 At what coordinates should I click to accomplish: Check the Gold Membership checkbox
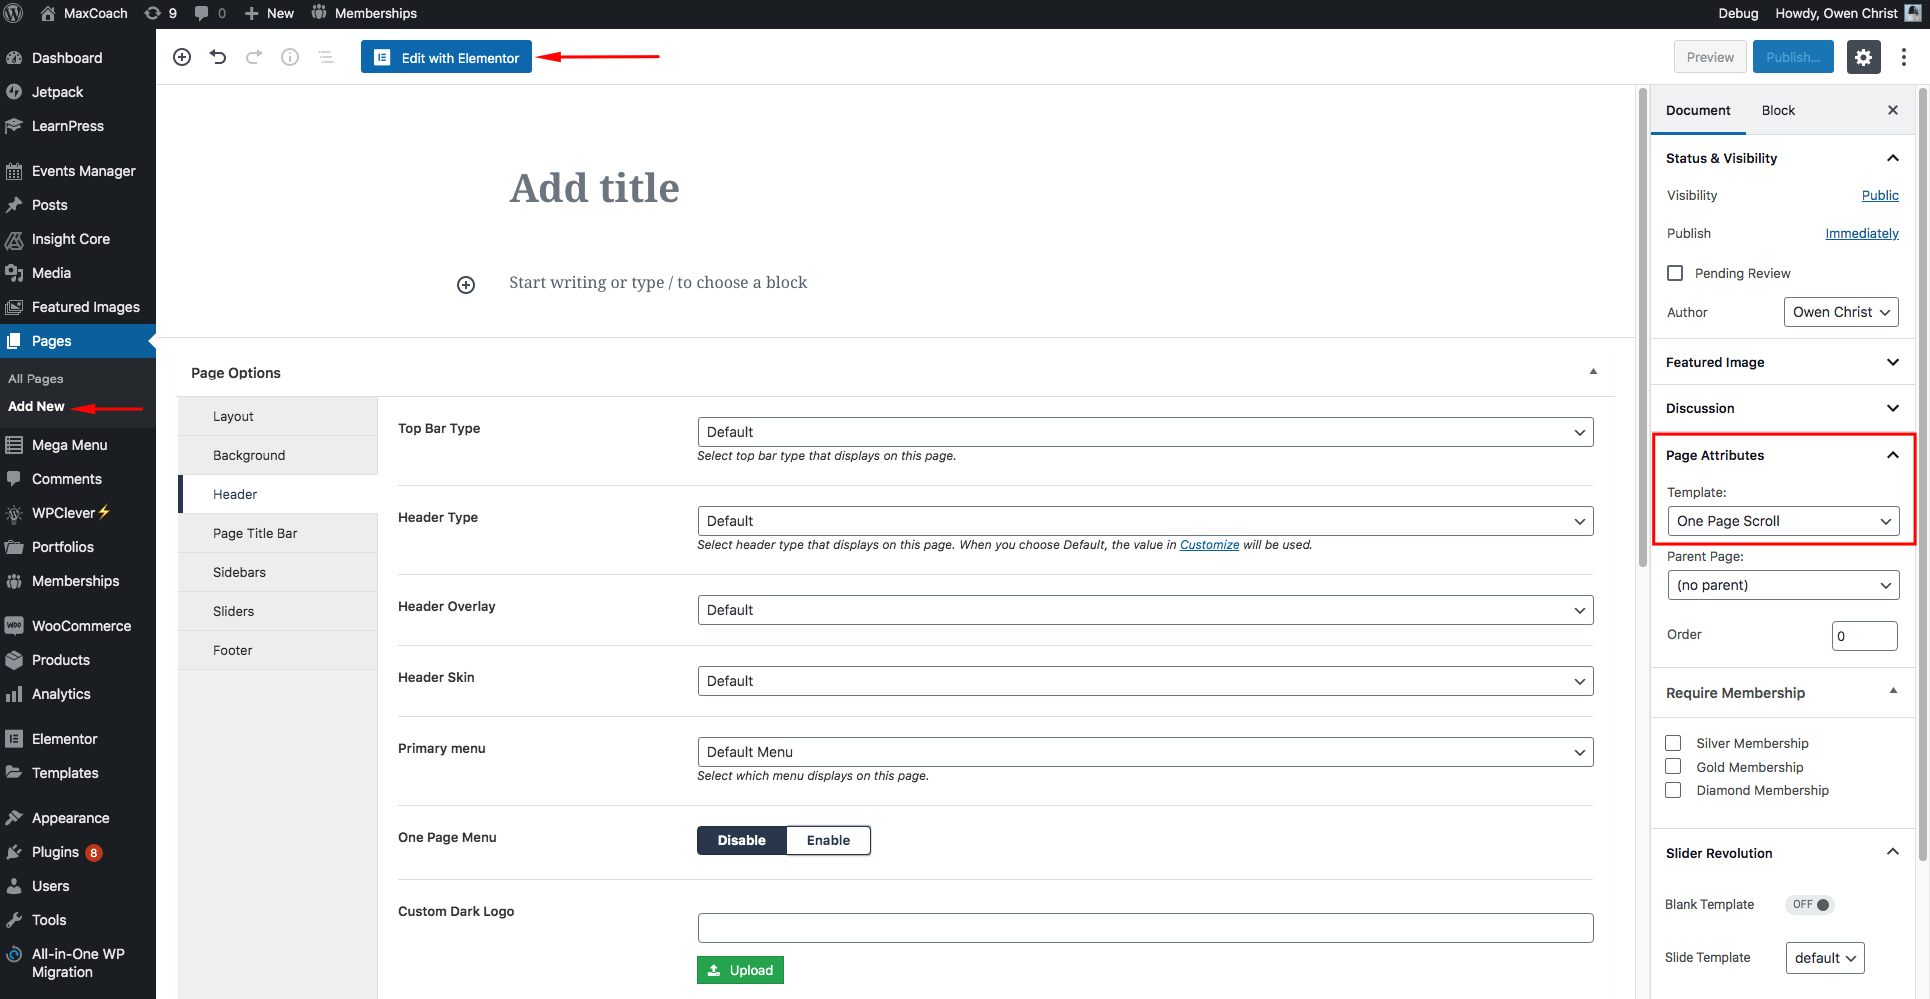tap(1673, 767)
